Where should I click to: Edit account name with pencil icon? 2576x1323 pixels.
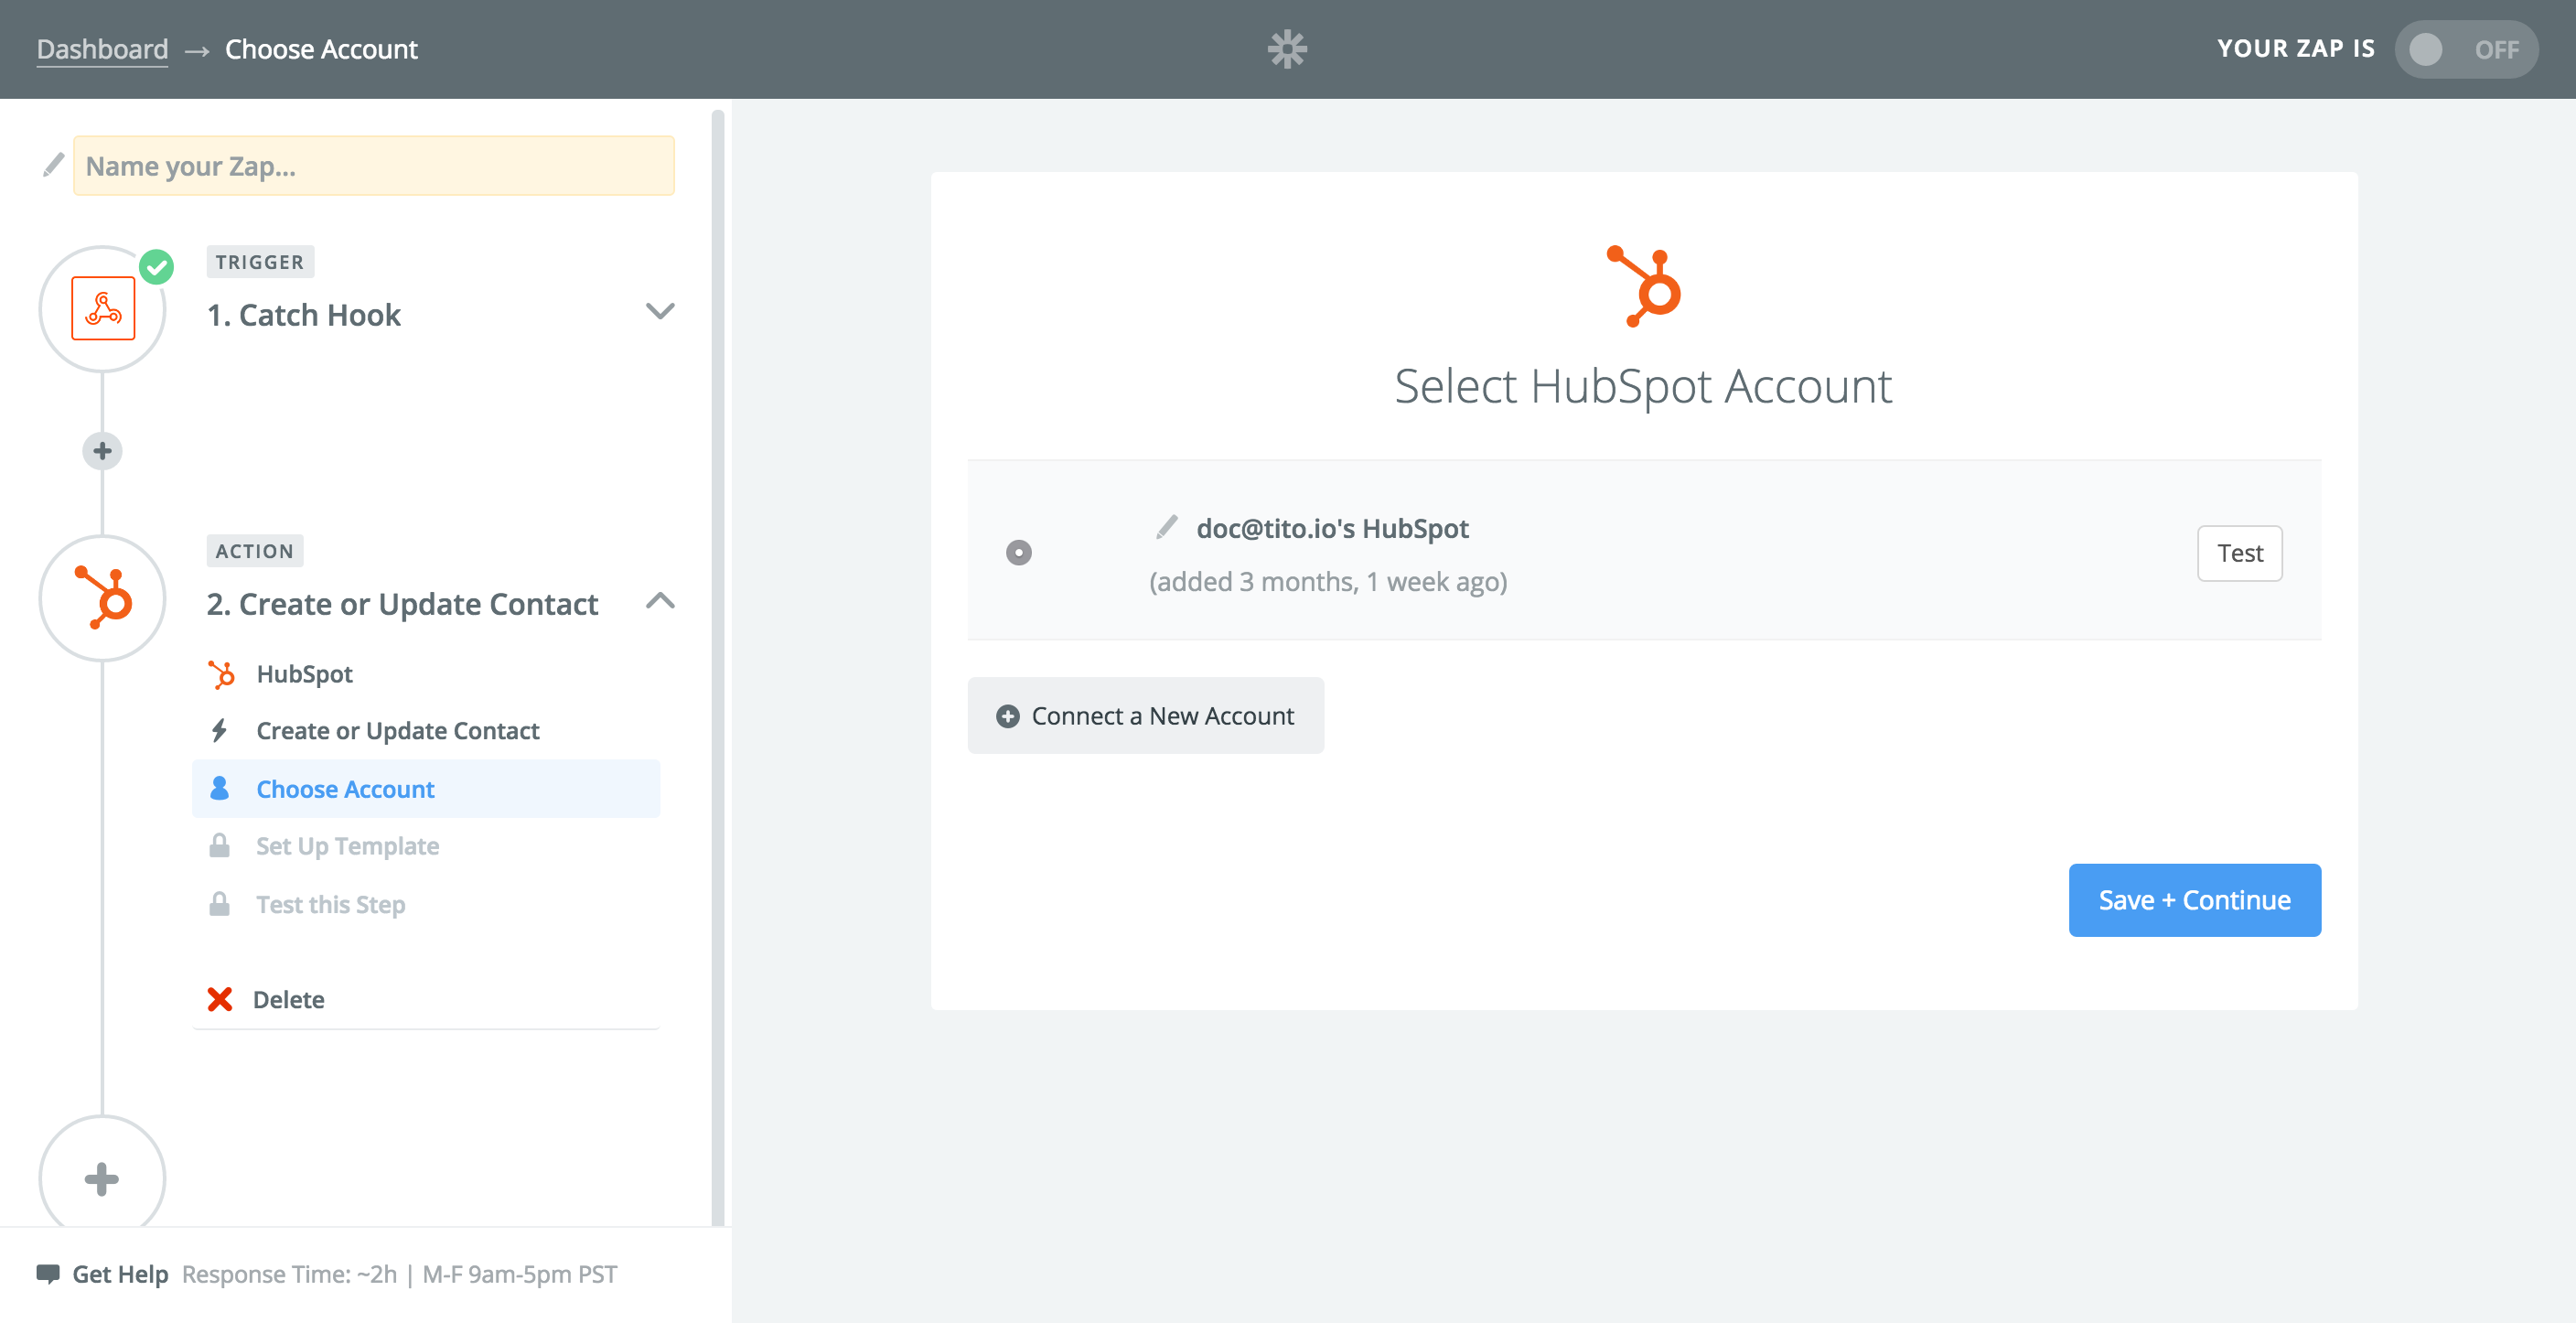1166,527
